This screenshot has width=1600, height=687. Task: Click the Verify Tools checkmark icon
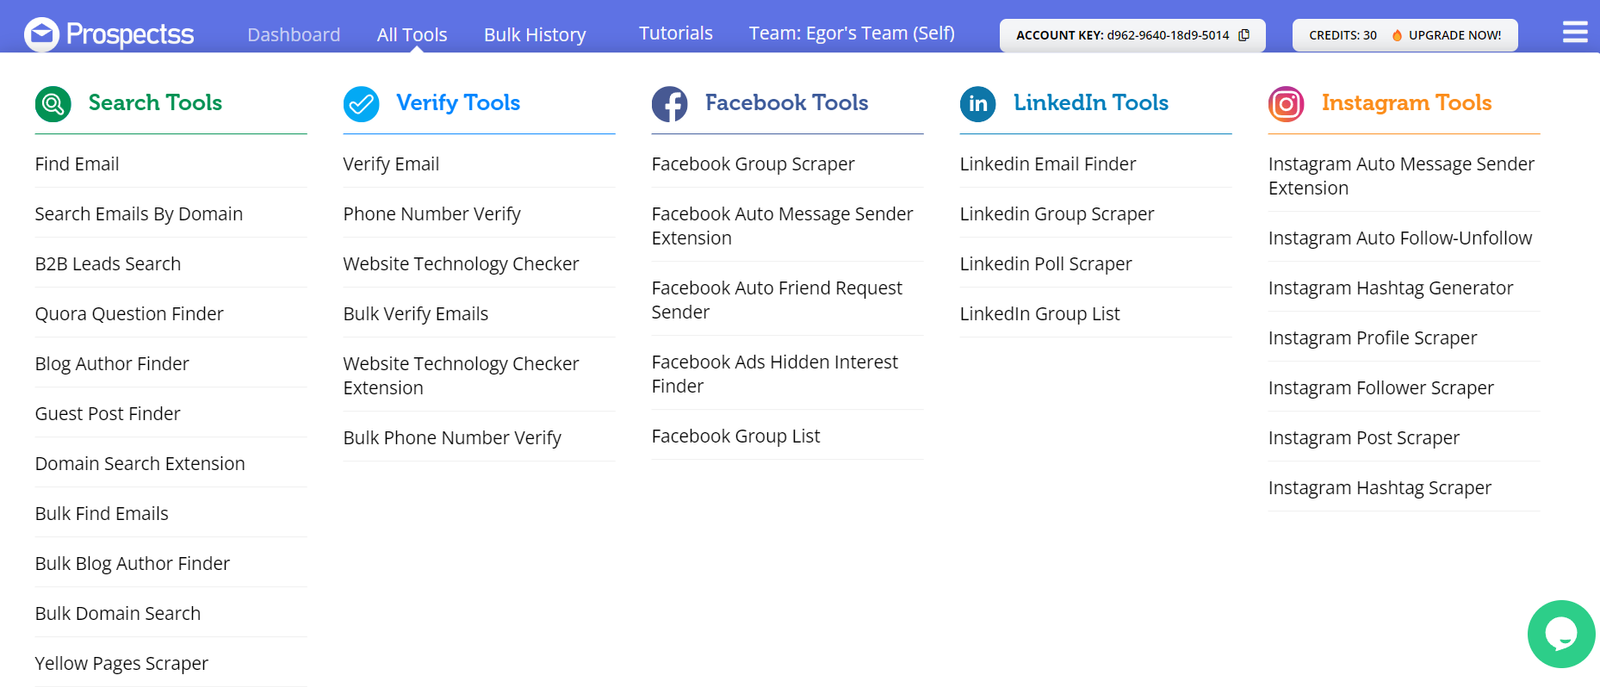[x=361, y=103]
